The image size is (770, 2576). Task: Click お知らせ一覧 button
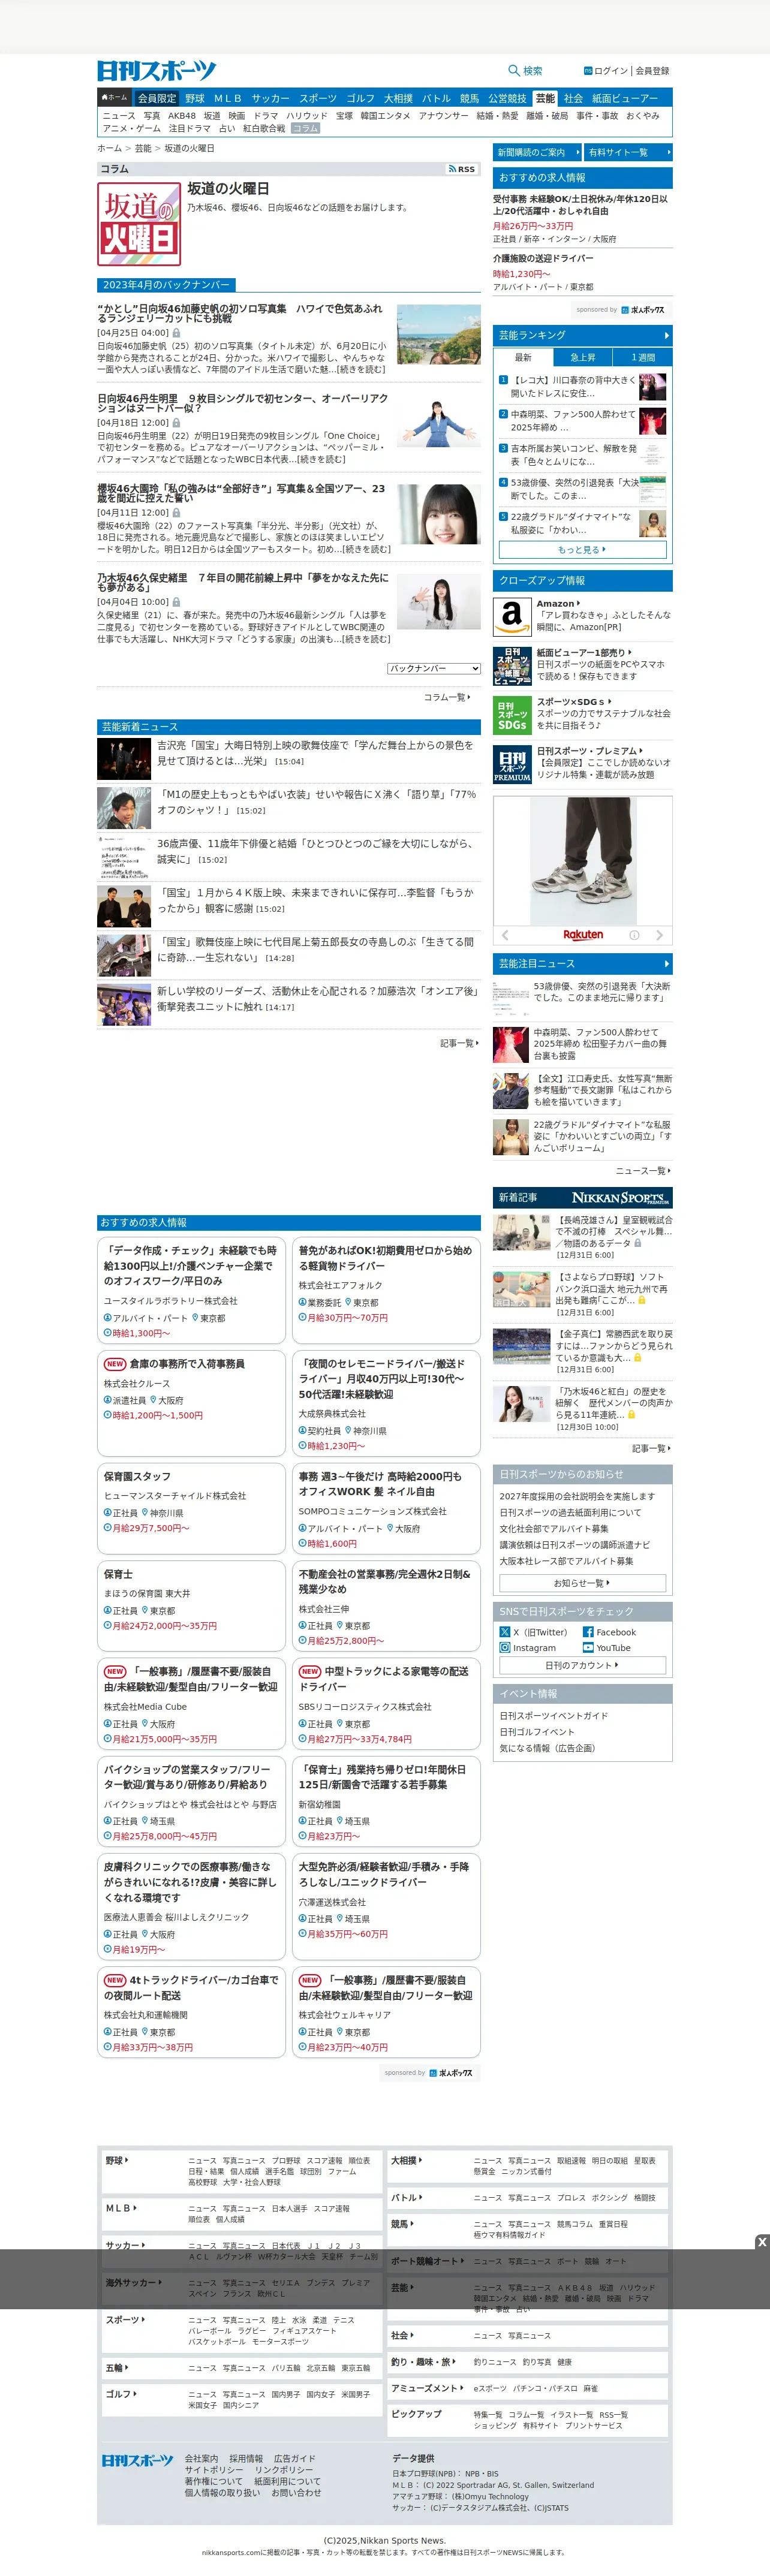pyautogui.click(x=582, y=1583)
